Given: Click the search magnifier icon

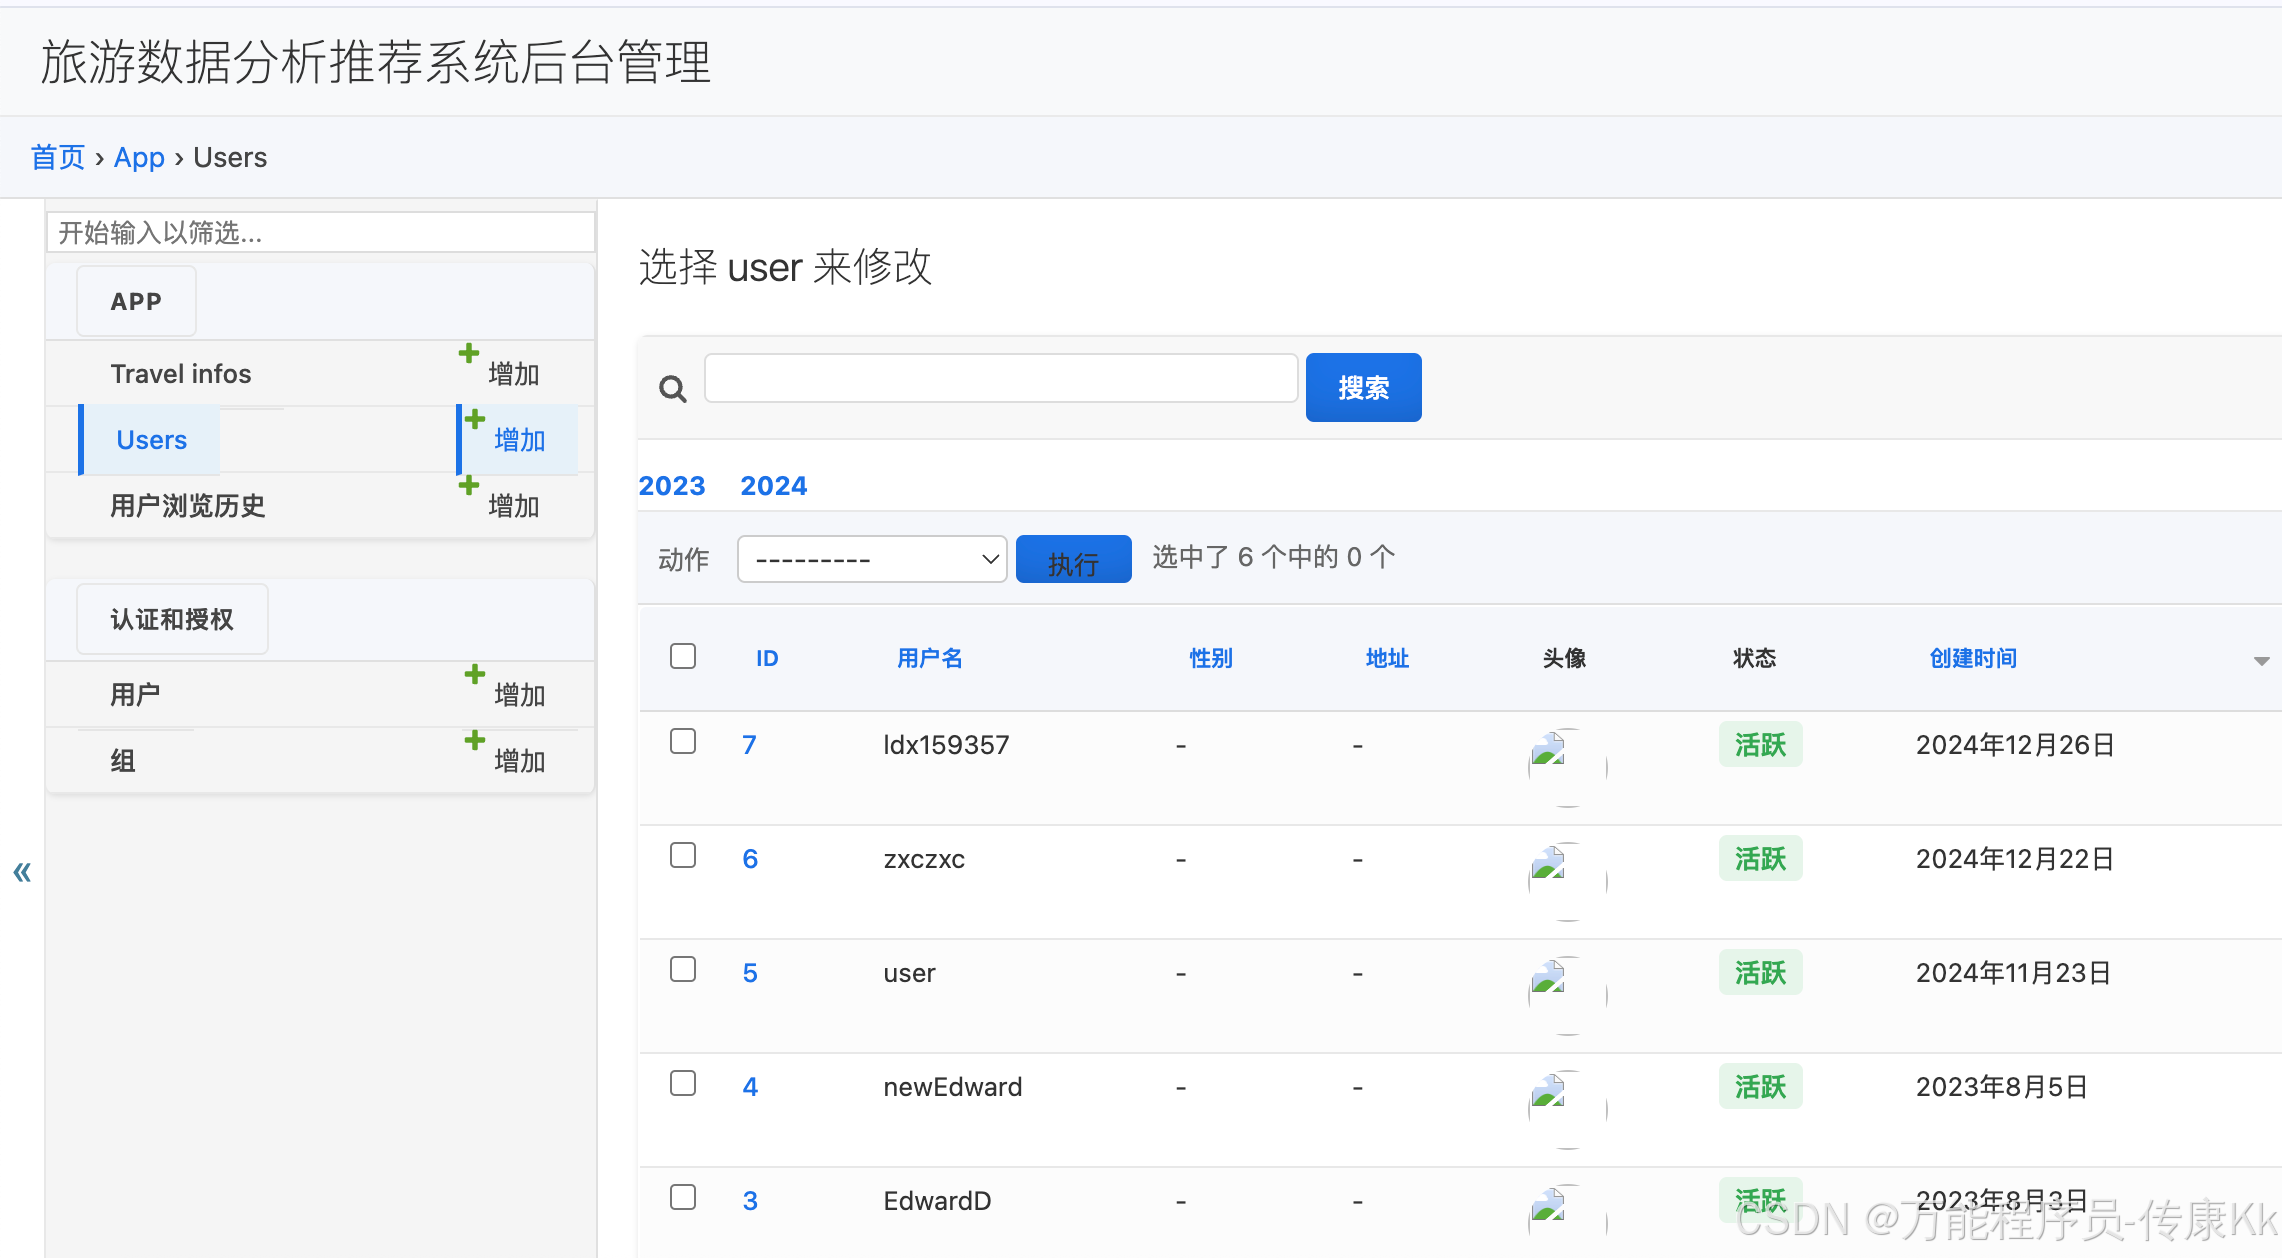Looking at the screenshot, I should coord(673,389).
